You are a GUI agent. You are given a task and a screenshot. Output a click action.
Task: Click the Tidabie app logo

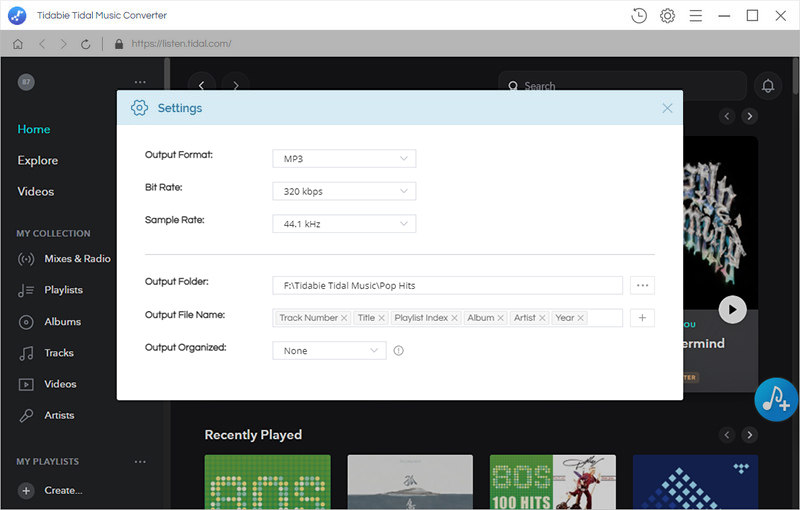(x=17, y=15)
